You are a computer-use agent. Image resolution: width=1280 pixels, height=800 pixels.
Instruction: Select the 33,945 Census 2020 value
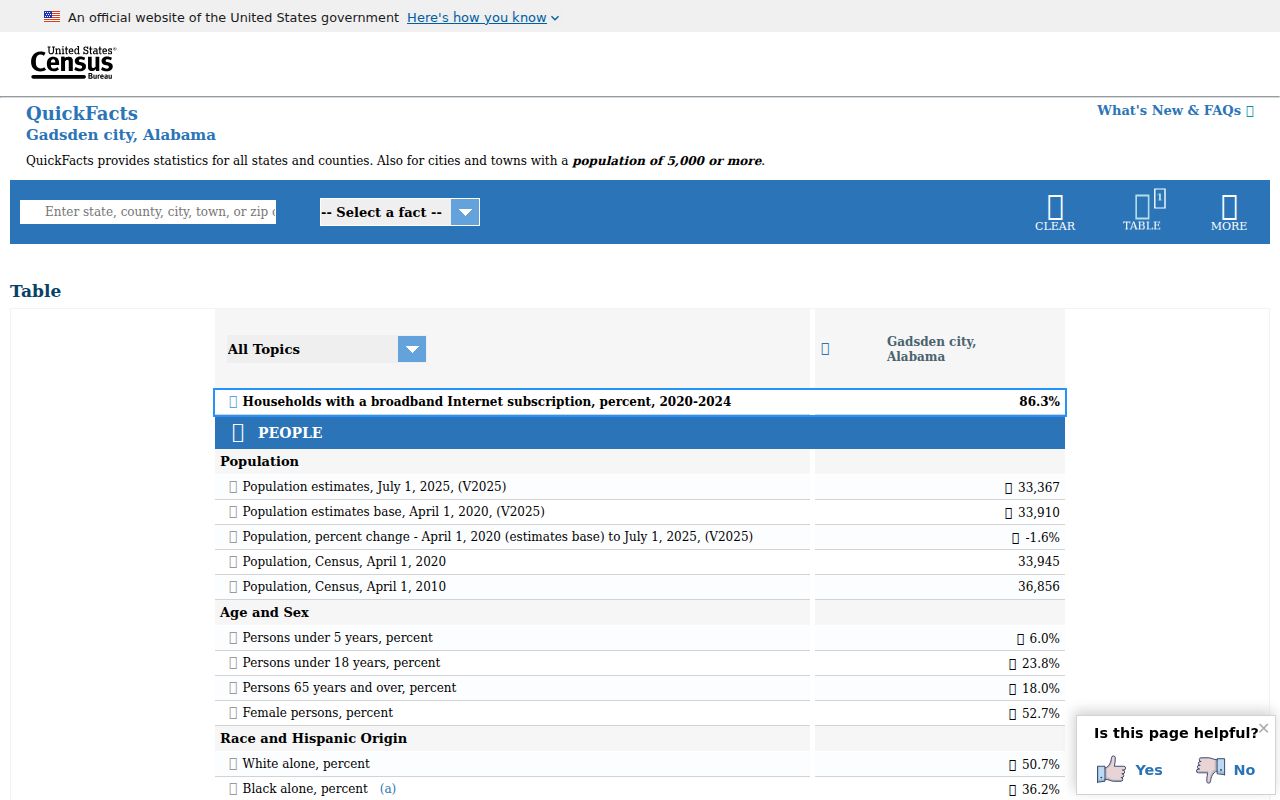[x=1039, y=562]
